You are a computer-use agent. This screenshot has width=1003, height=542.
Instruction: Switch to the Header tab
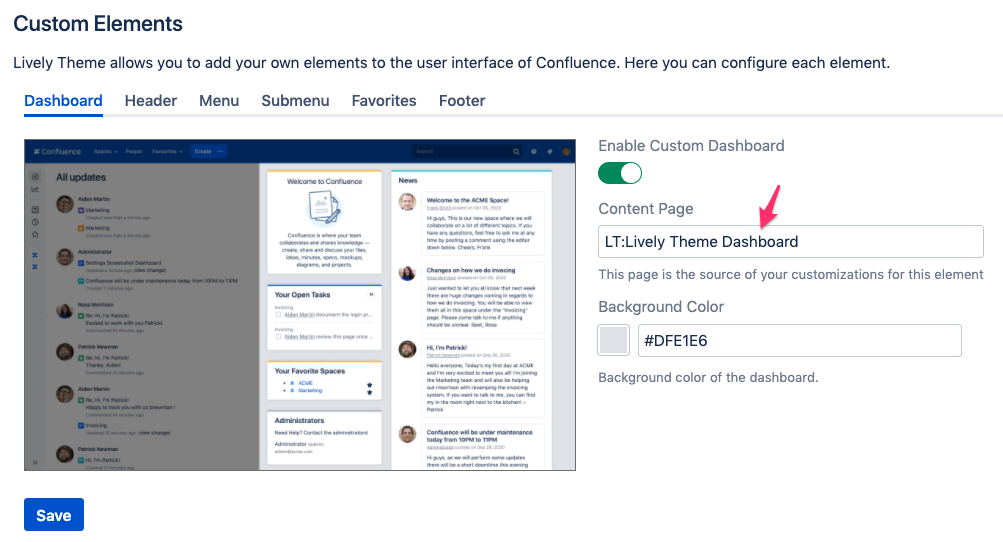tap(151, 100)
